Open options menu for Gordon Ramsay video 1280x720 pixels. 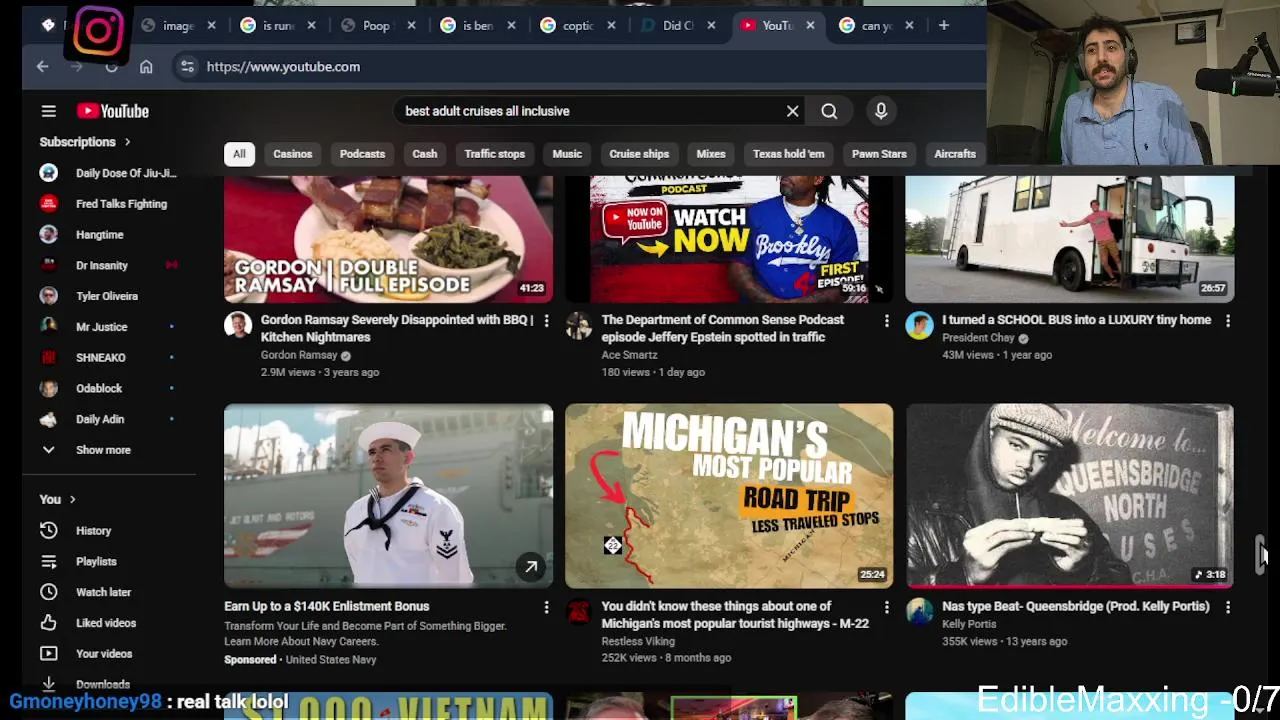[x=546, y=321]
